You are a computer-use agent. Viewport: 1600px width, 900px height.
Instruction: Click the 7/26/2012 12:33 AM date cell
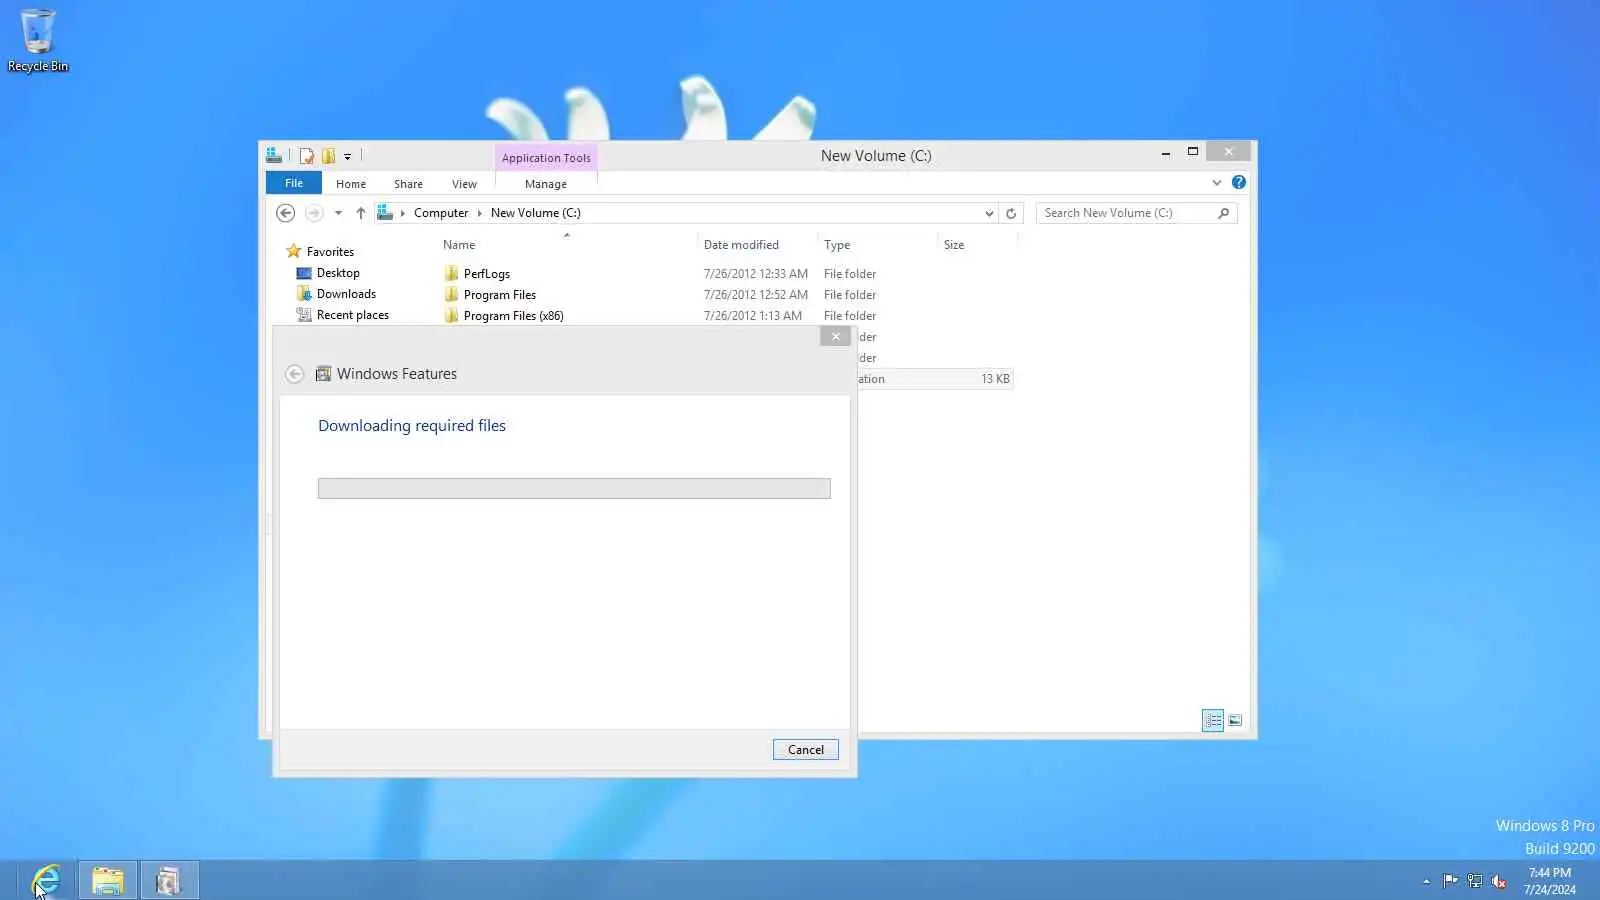coord(756,274)
